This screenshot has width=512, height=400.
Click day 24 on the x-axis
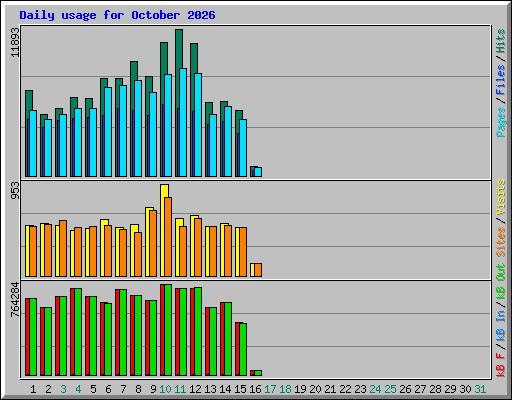[x=375, y=389]
